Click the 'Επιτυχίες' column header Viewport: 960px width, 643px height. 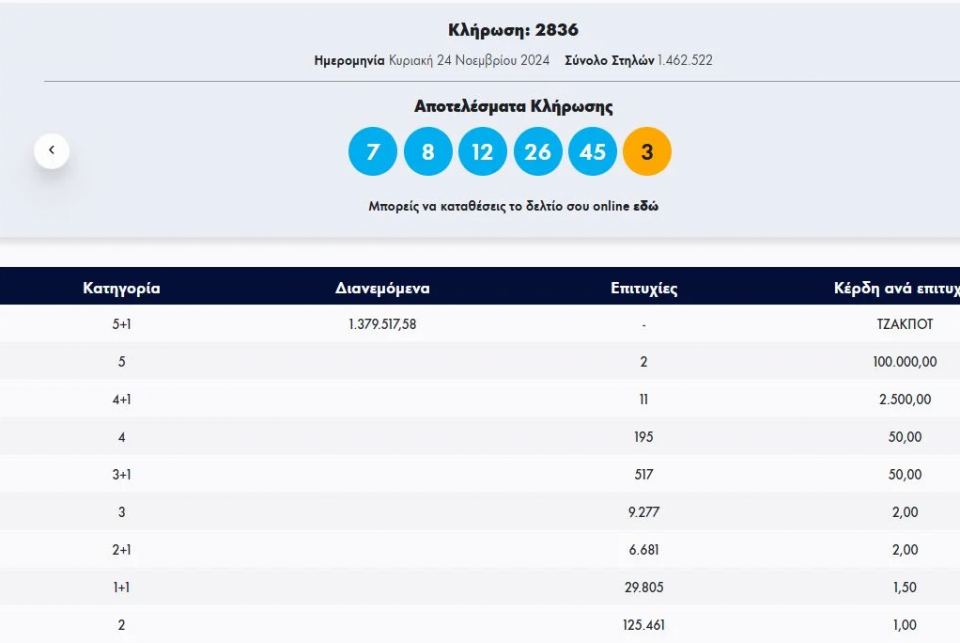pyautogui.click(x=644, y=288)
